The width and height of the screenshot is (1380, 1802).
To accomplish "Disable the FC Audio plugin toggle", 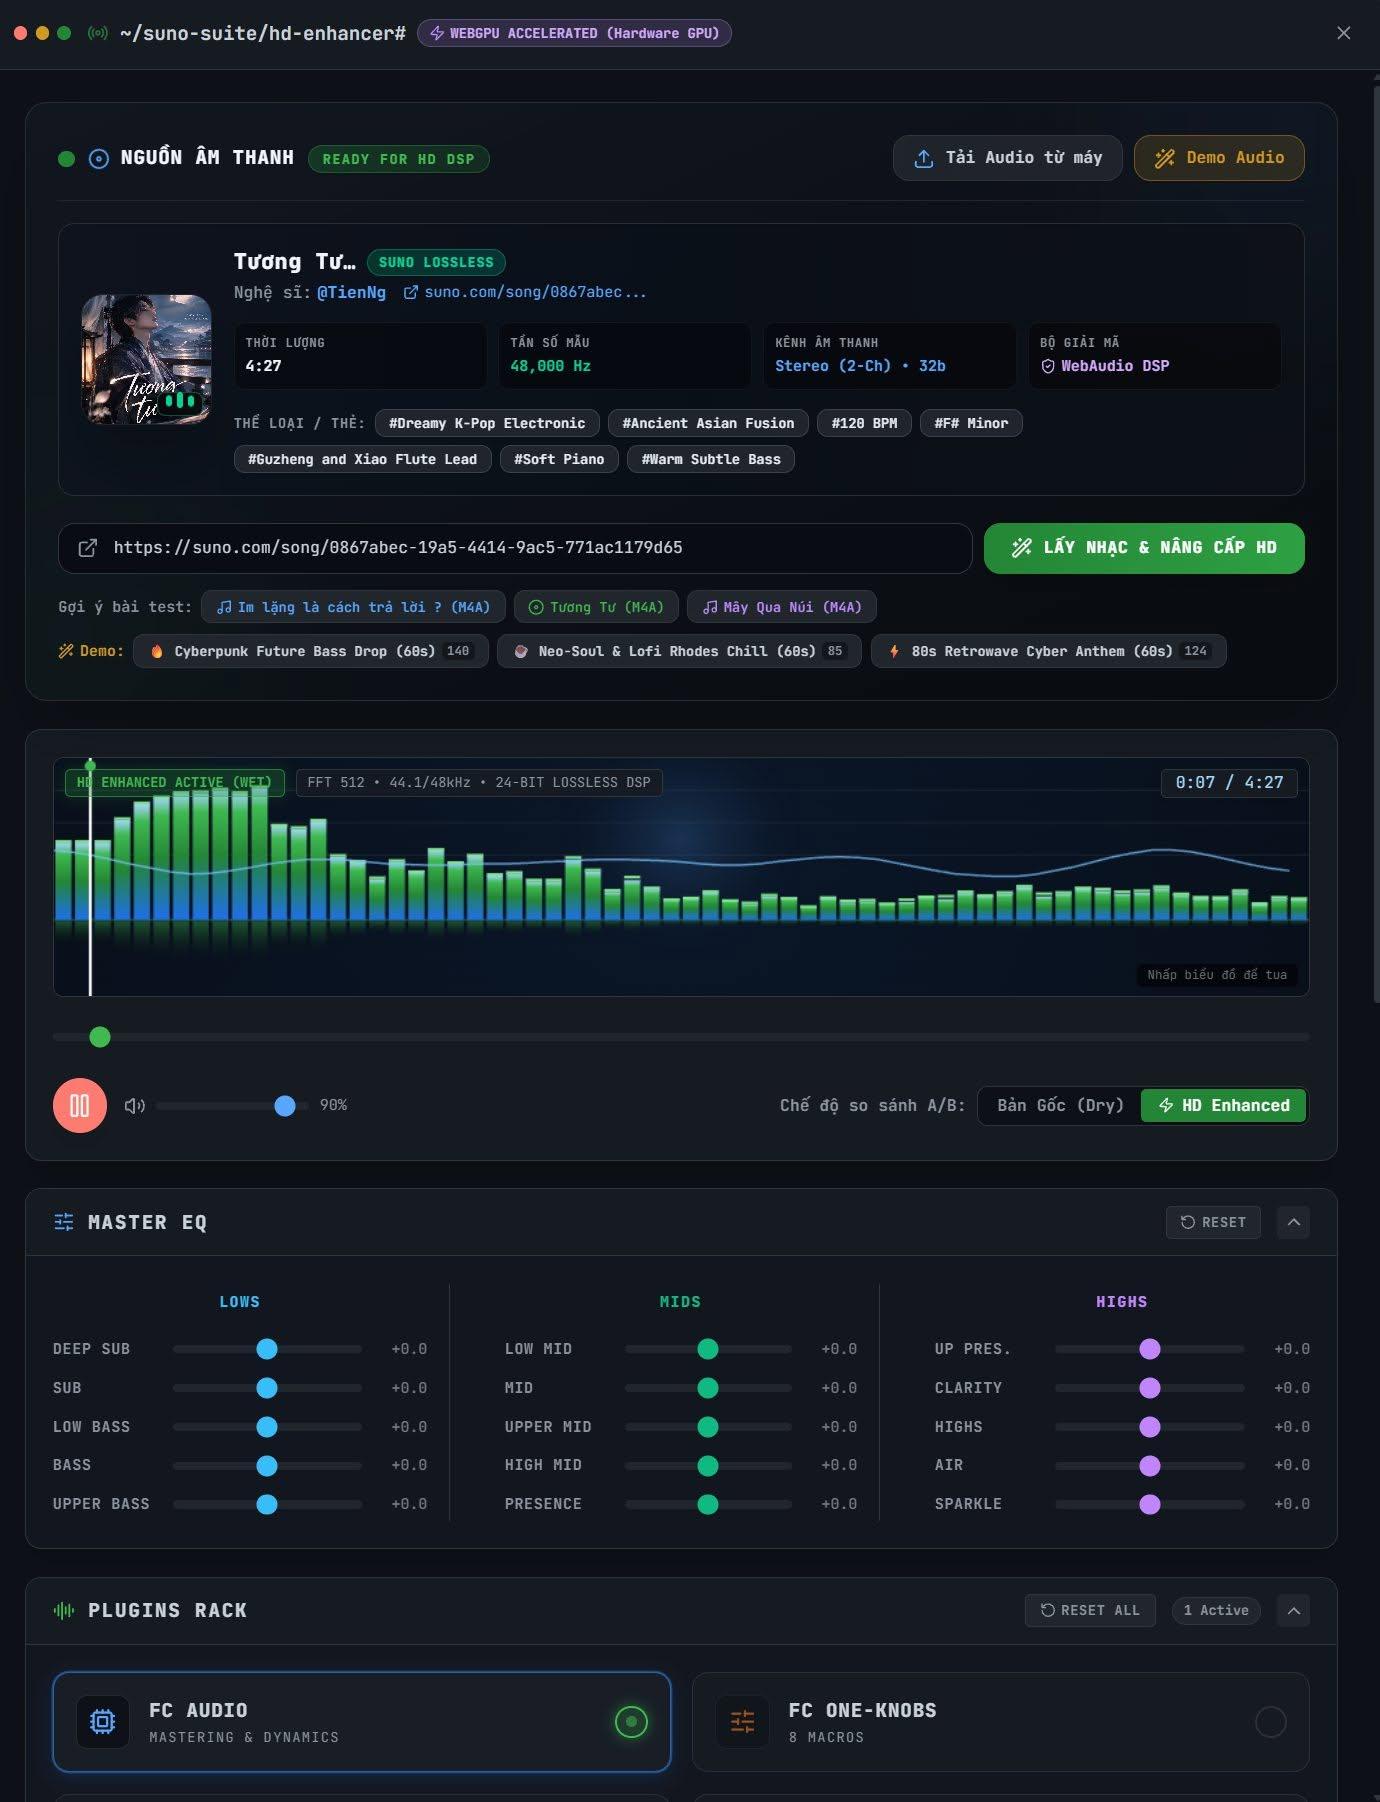I will click(631, 1721).
